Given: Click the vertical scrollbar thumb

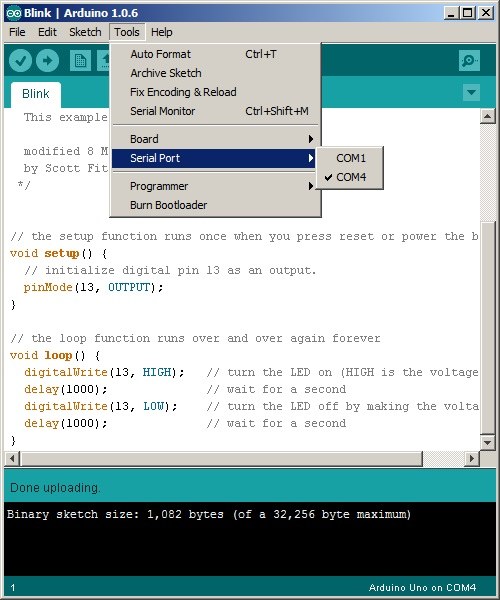Looking at the screenshot, I should tap(487, 327).
